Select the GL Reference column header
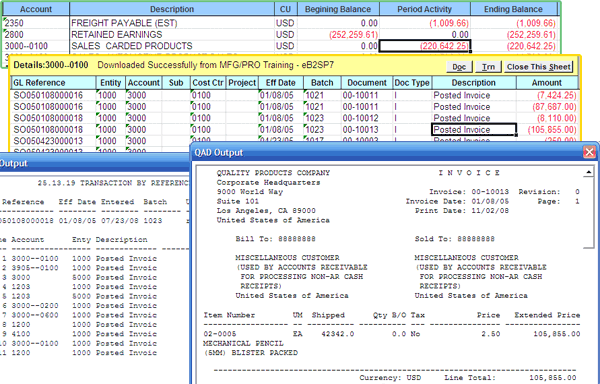The width and height of the screenshot is (600, 384). (53, 83)
